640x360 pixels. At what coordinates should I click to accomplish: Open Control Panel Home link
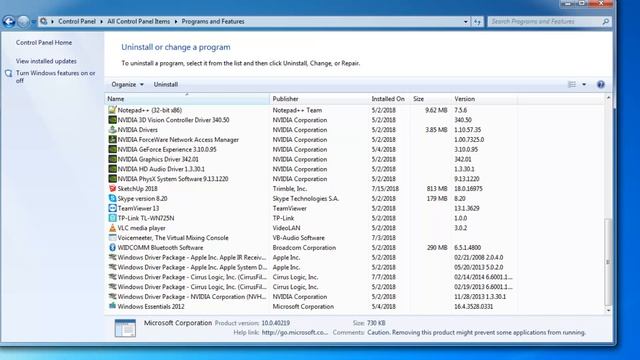(x=44, y=42)
